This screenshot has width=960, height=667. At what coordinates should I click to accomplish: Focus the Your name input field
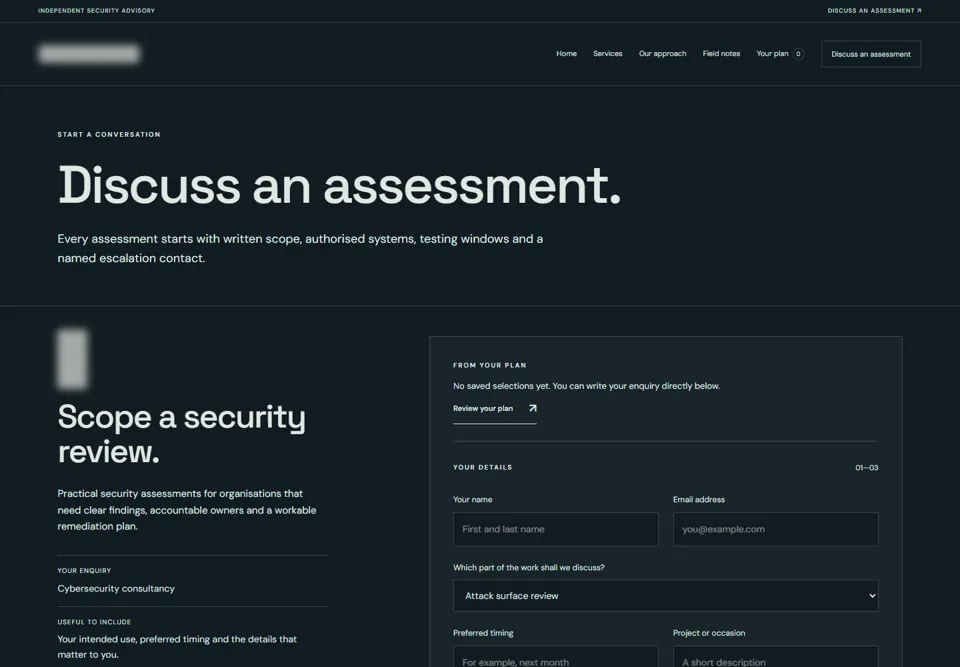(555, 529)
